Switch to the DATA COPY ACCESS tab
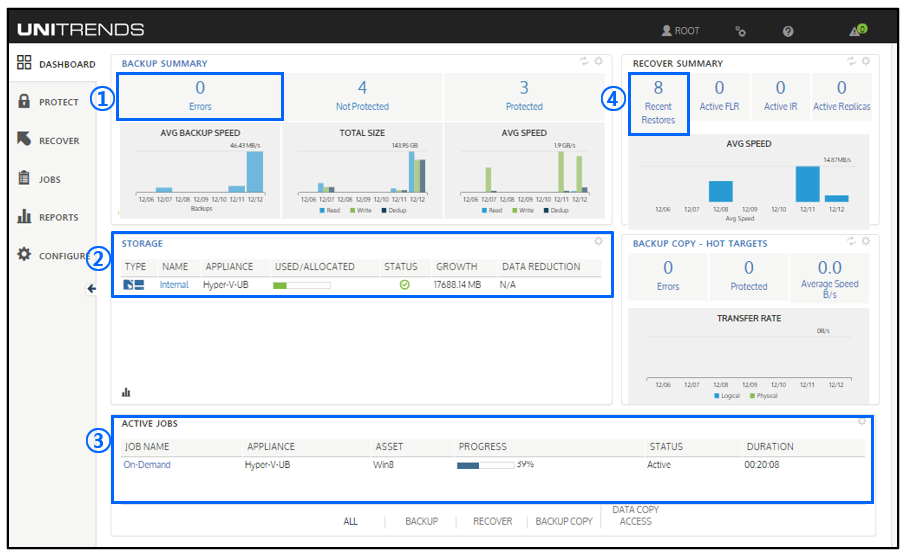907x559 pixels. pyautogui.click(x=636, y=516)
